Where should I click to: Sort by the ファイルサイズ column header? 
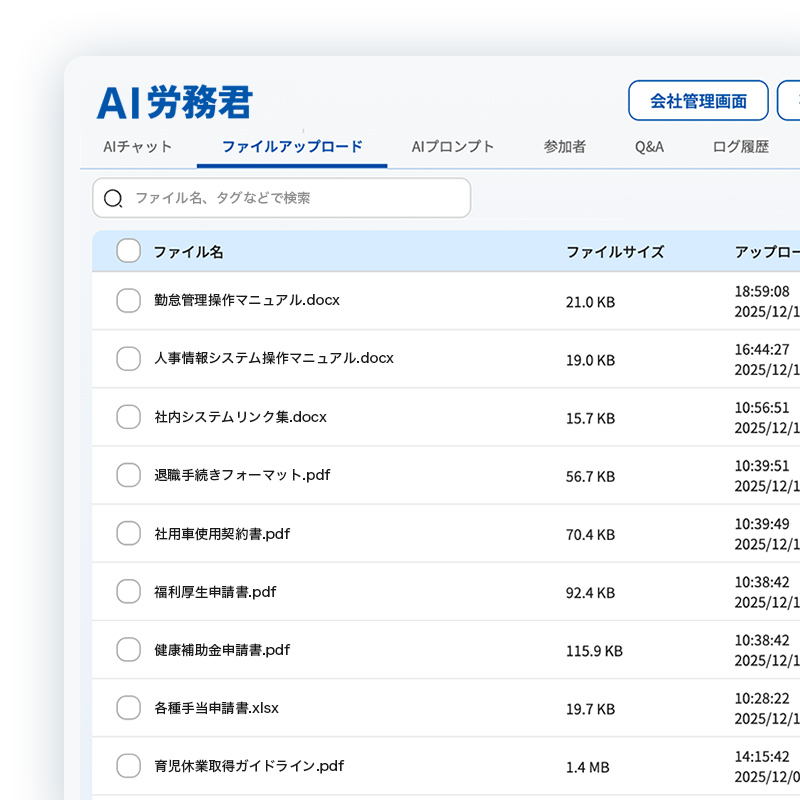[x=615, y=252]
